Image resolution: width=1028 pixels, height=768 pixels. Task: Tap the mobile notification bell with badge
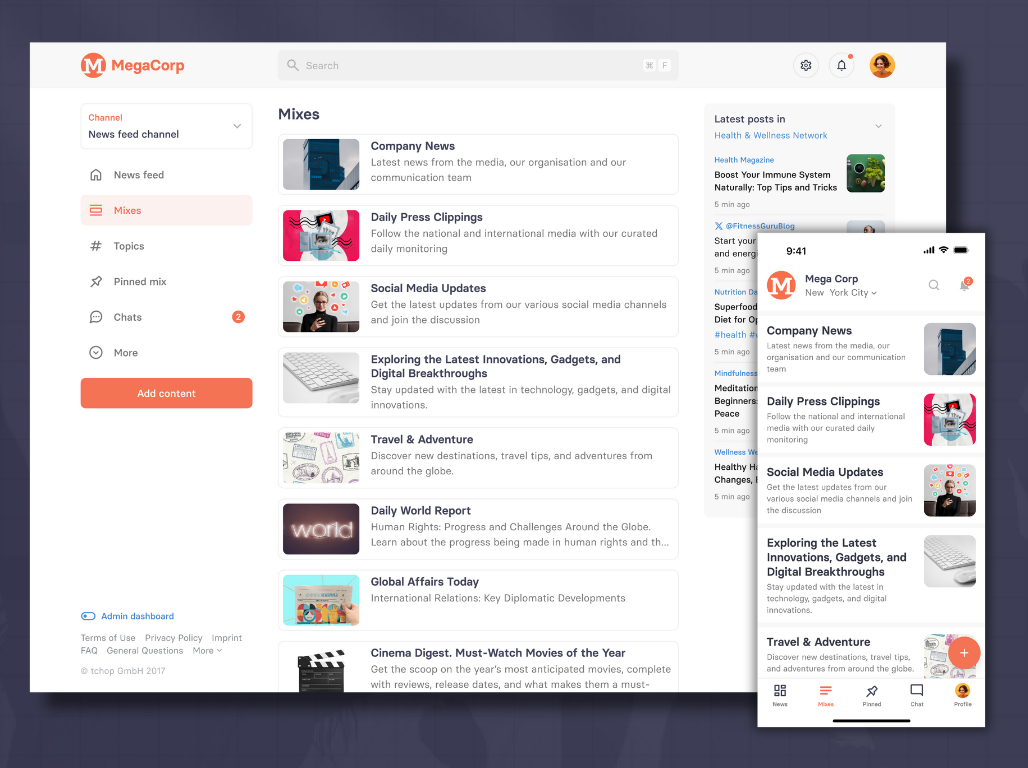pyautogui.click(x=965, y=285)
